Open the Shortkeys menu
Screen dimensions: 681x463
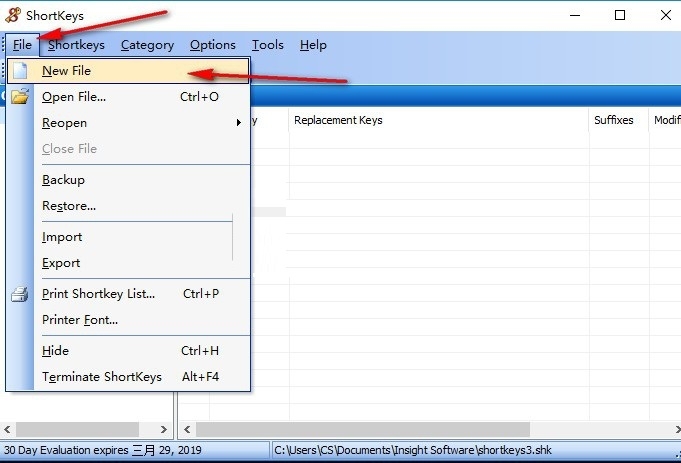click(x=76, y=45)
